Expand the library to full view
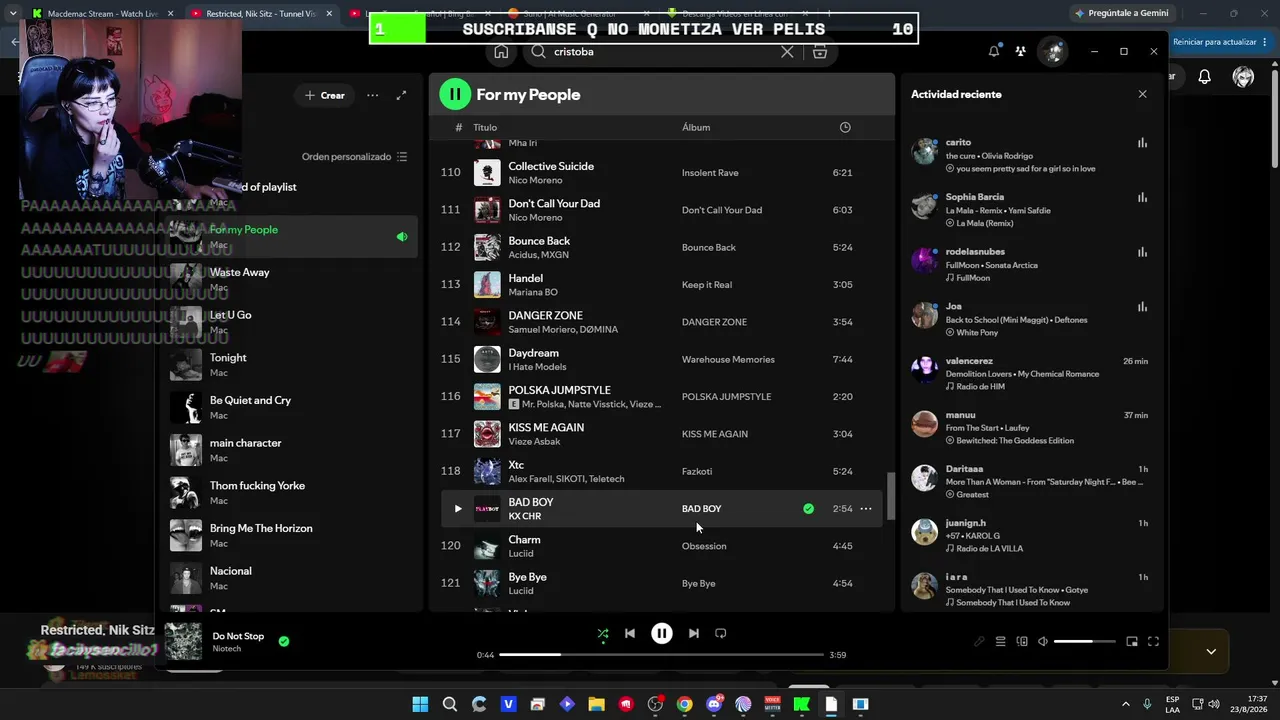 click(x=401, y=95)
